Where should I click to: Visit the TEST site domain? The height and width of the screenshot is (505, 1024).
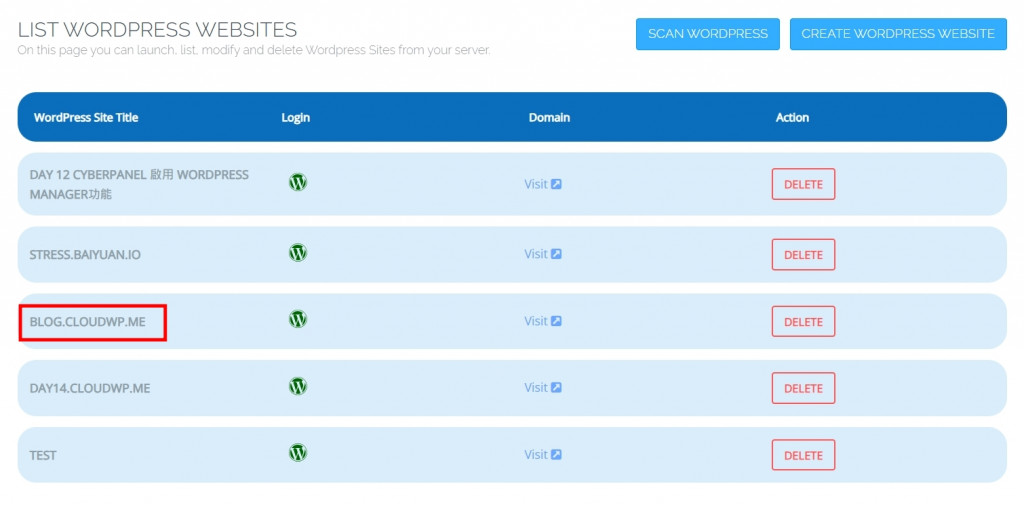pyautogui.click(x=543, y=455)
